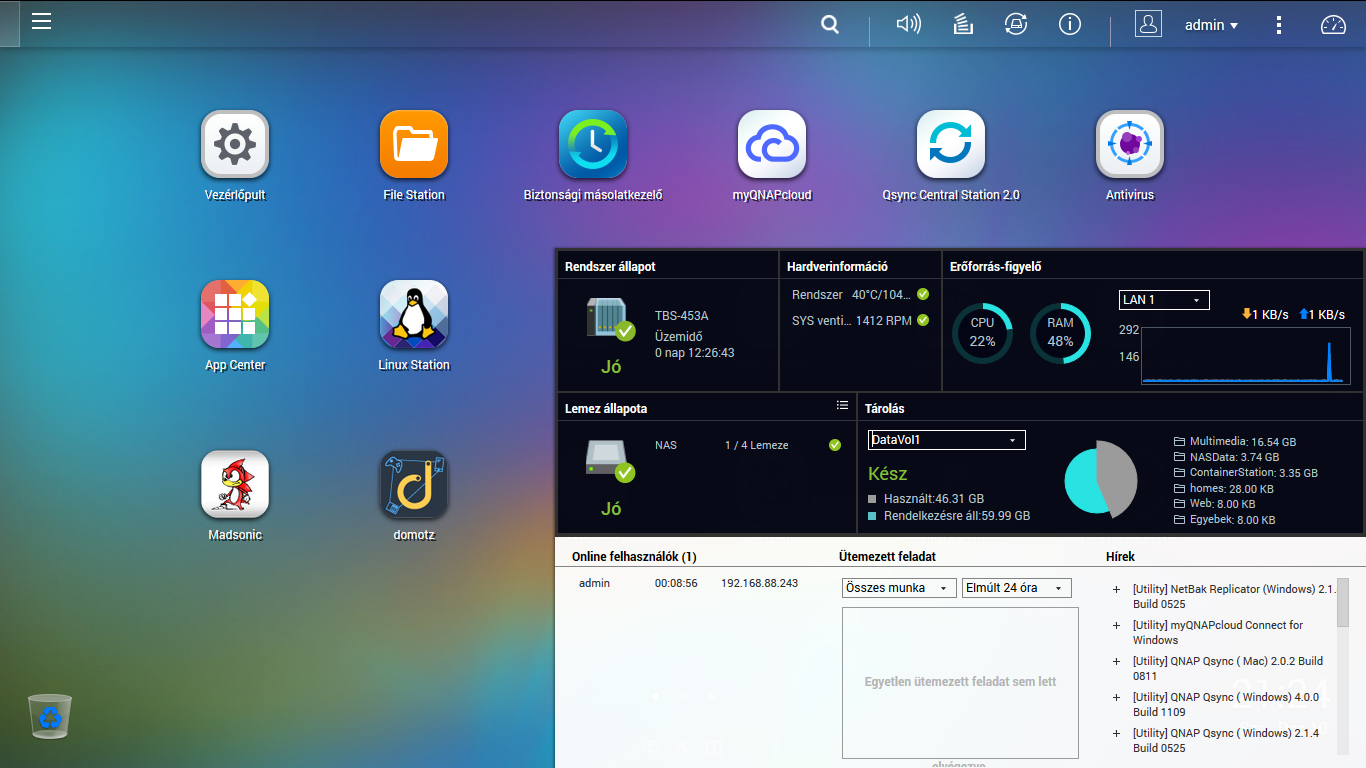Expand the NetBak Replicator news entry
This screenshot has height=768, width=1366.
click(x=1117, y=590)
